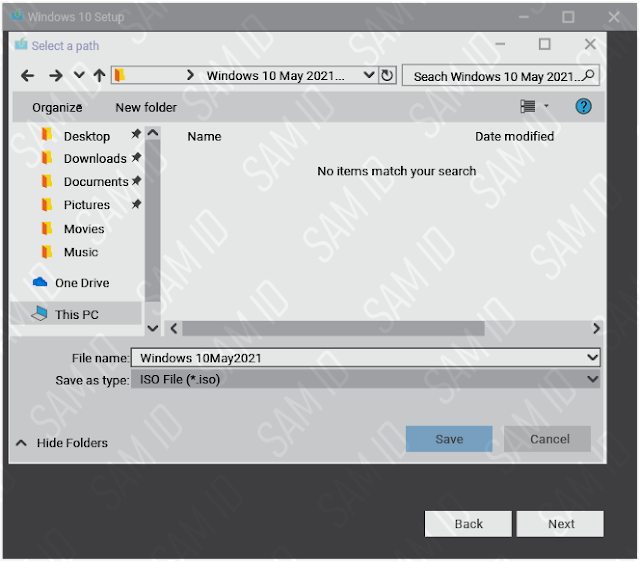The image size is (640, 562).
Task: Open the Organize menu
Action: pos(57,107)
